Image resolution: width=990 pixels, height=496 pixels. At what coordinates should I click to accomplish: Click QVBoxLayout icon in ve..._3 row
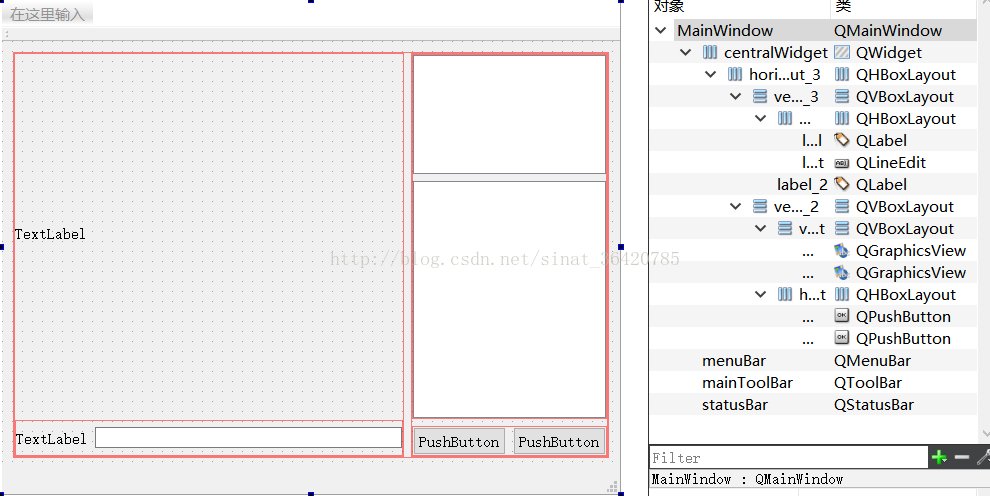pyautogui.click(x=842, y=97)
